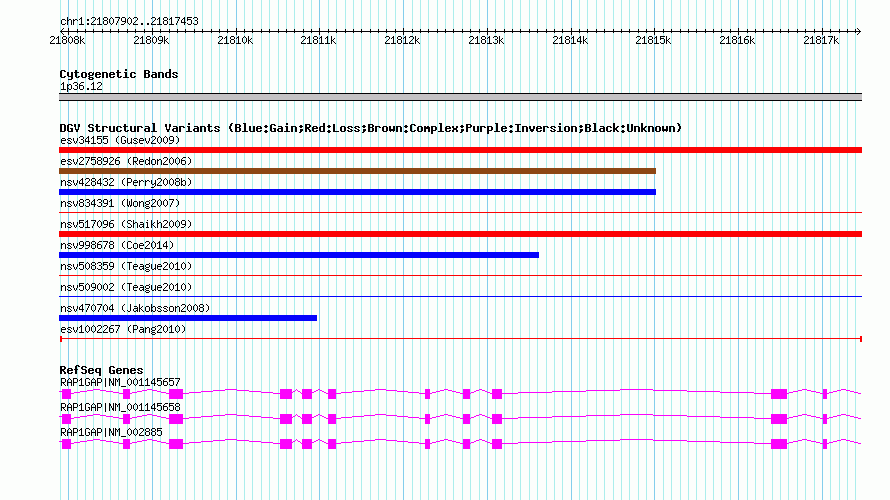Click the 1p36.12 band label

tap(81, 86)
